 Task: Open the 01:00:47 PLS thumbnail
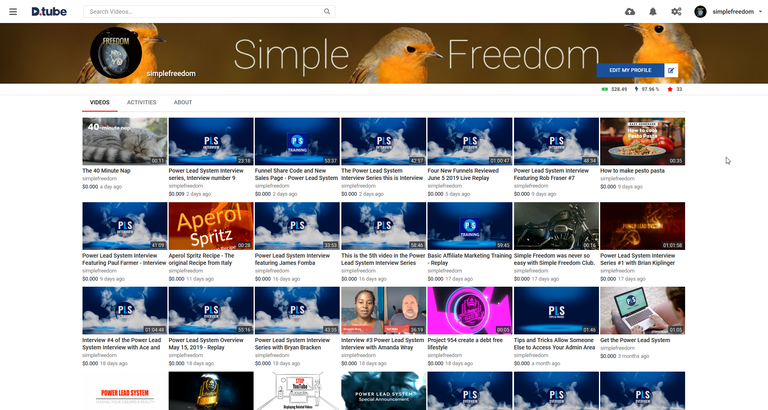470,141
